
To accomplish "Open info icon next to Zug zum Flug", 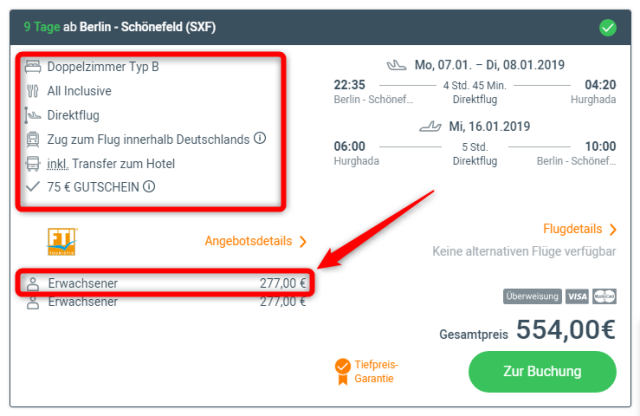I will tap(260, 138).
